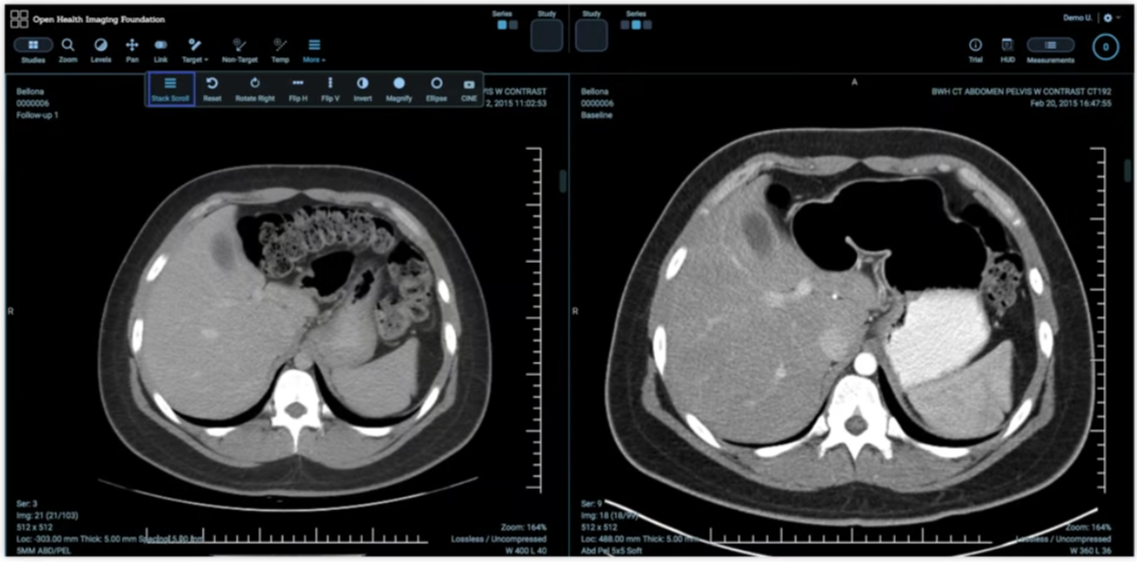
Task: Toggle the HUD display
Action: coord(1007,50)
